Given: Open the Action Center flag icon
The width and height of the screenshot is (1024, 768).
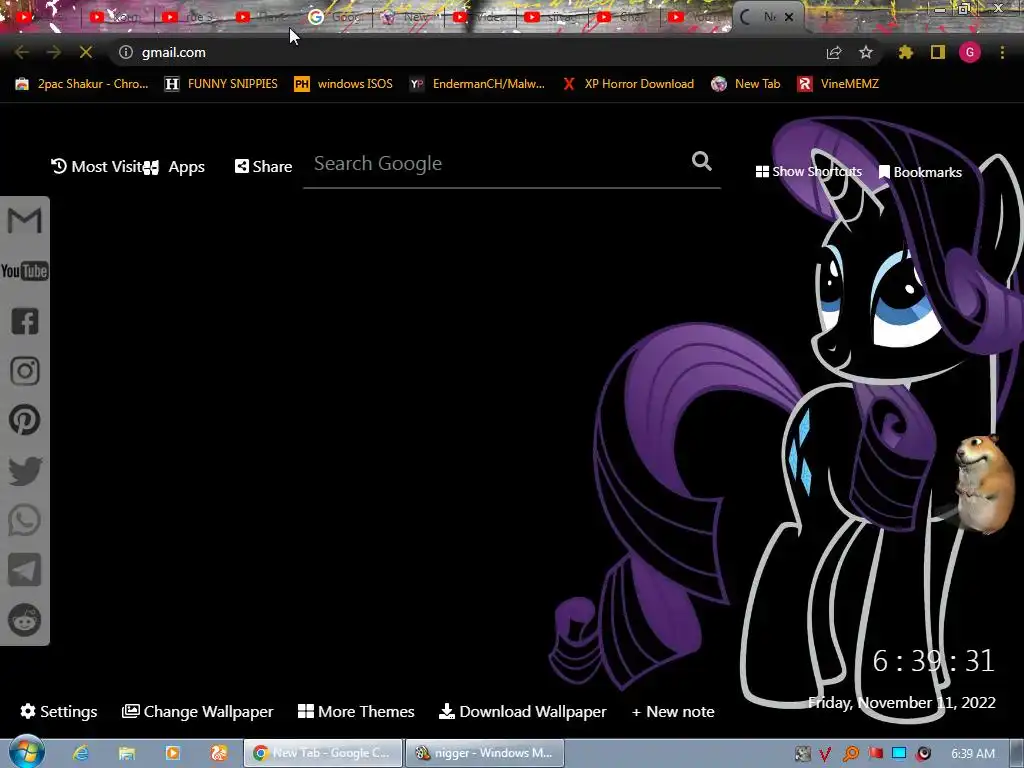Looking at the screenshot, I should [x=875, y=754].
